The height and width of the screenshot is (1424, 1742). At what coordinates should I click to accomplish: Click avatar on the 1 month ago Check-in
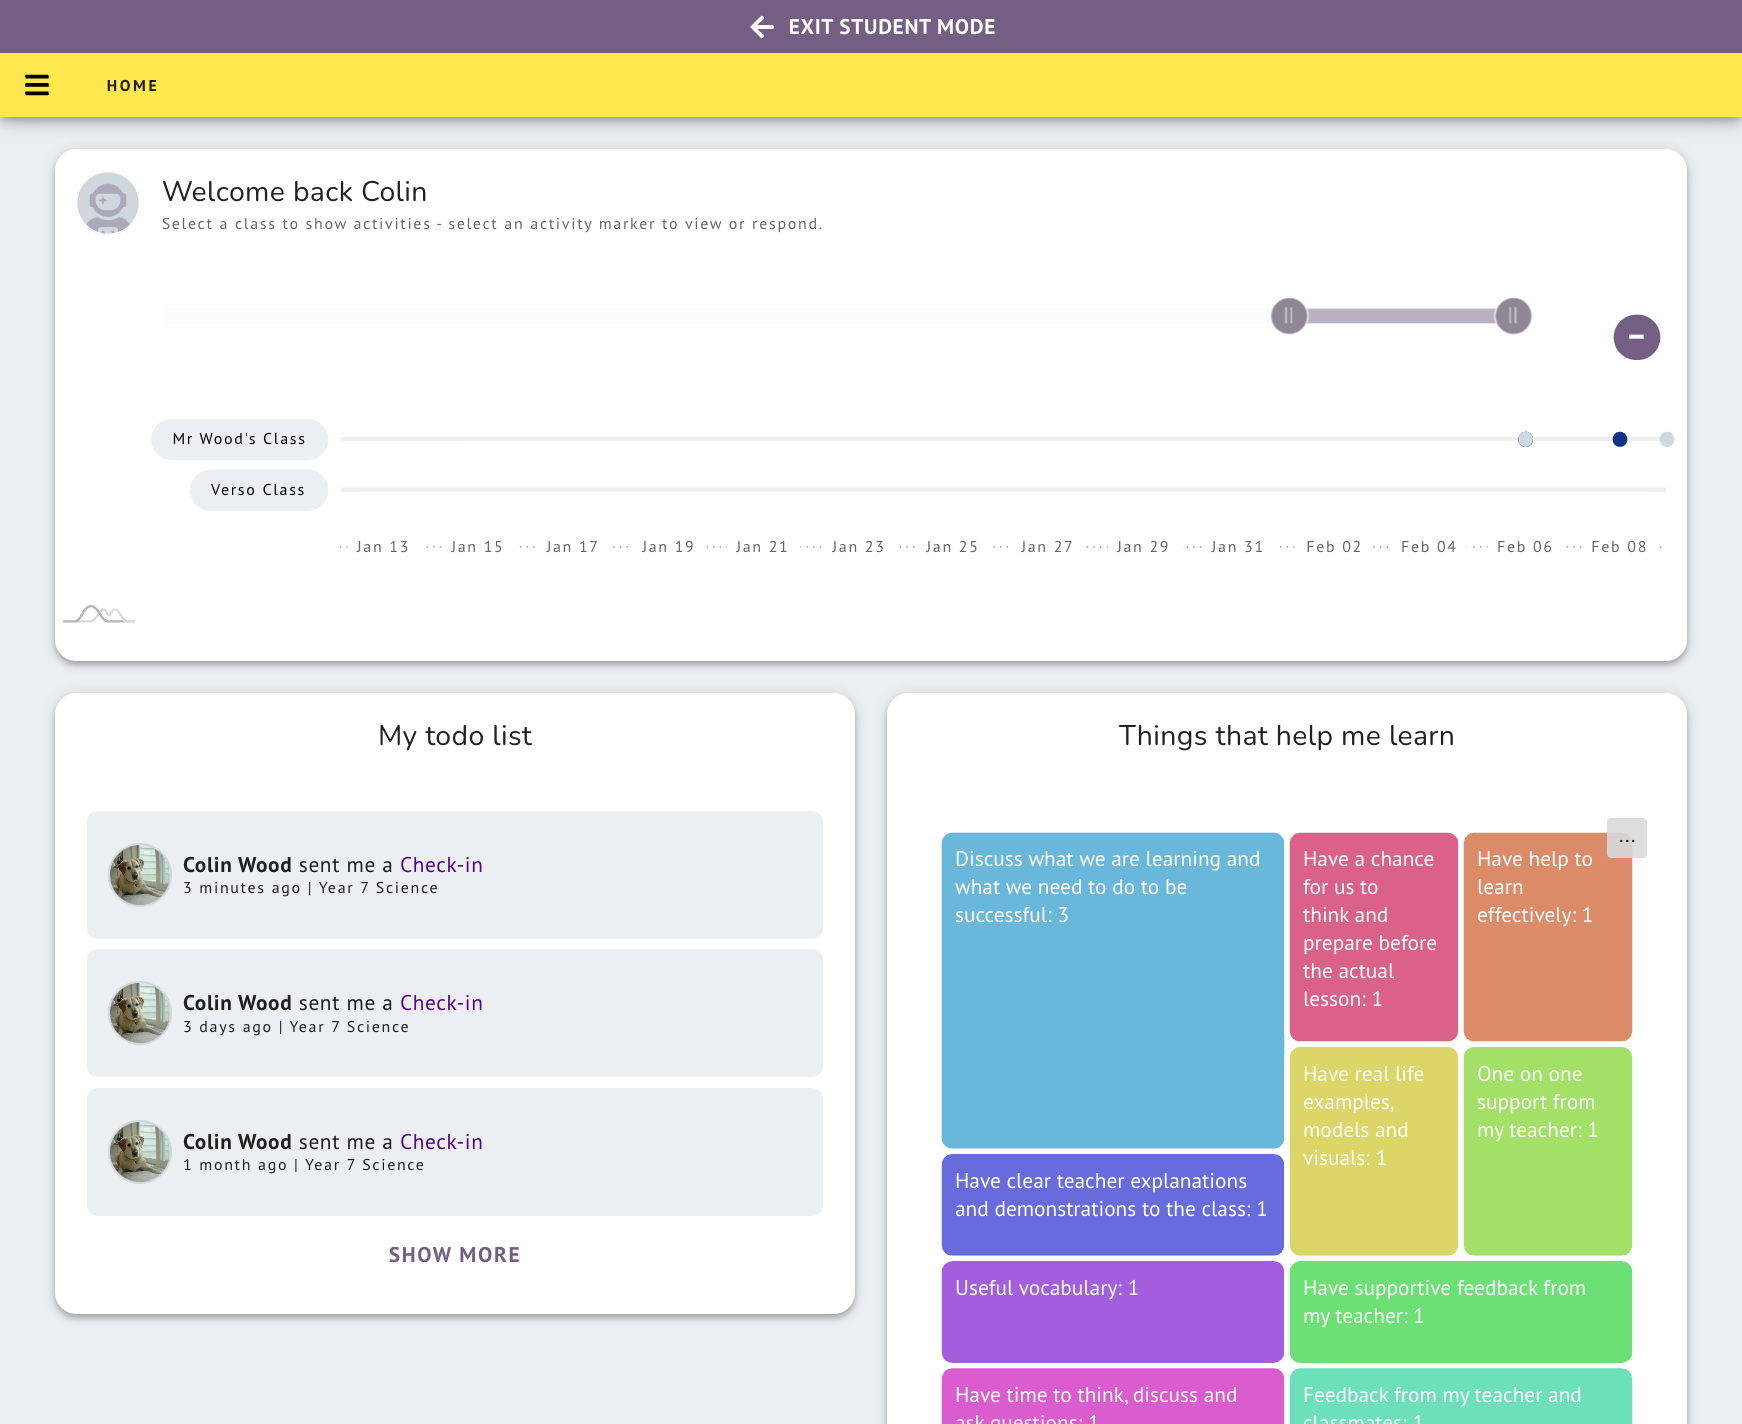pyautogui.click(x=140, y=1151)
